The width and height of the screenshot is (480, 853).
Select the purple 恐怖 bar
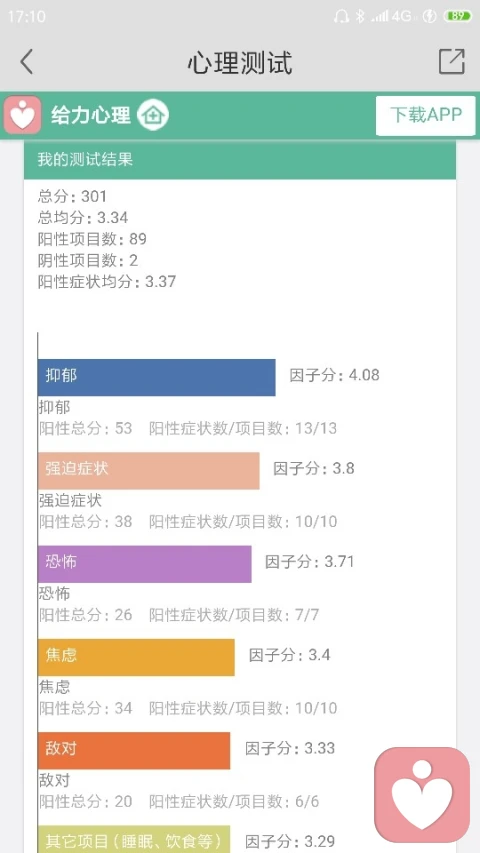point(145,564)
